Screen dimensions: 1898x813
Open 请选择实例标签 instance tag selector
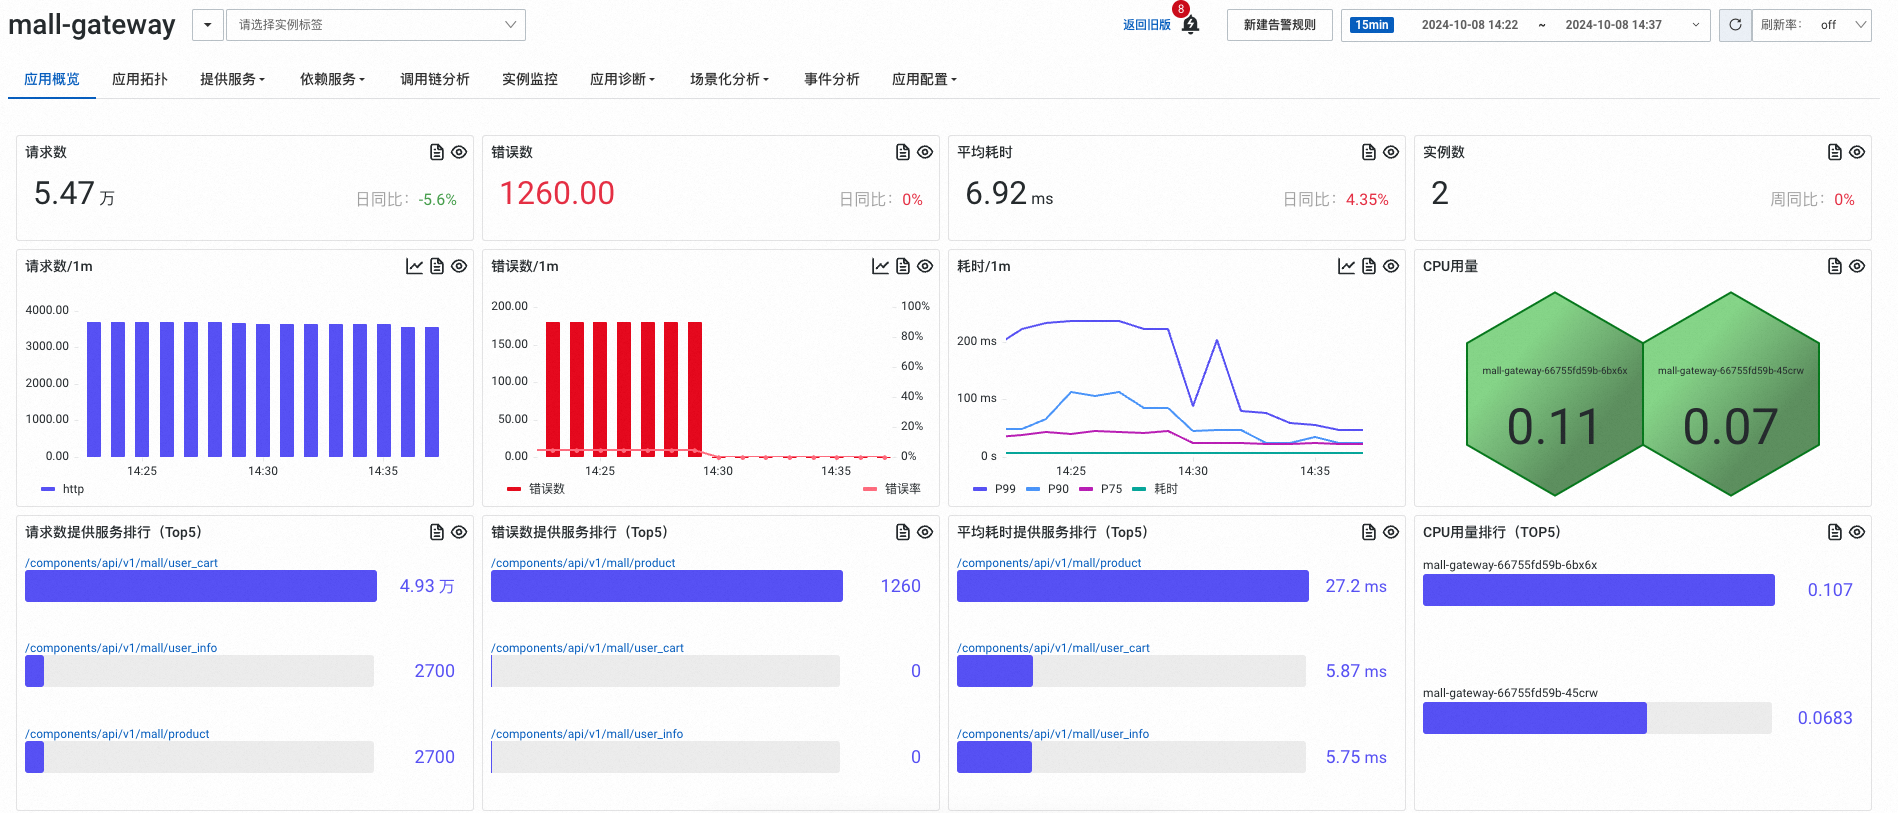[x=376, y=25]
